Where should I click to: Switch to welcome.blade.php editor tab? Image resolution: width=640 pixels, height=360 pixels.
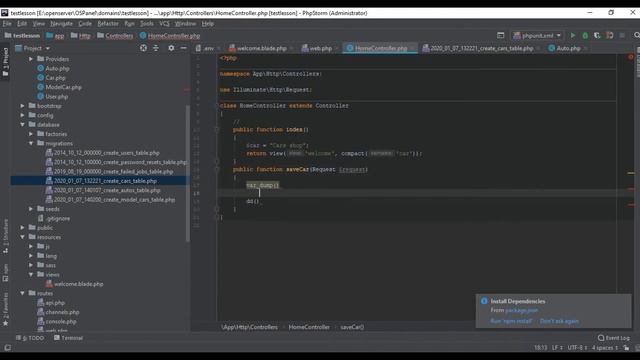(x=261, y=48)
